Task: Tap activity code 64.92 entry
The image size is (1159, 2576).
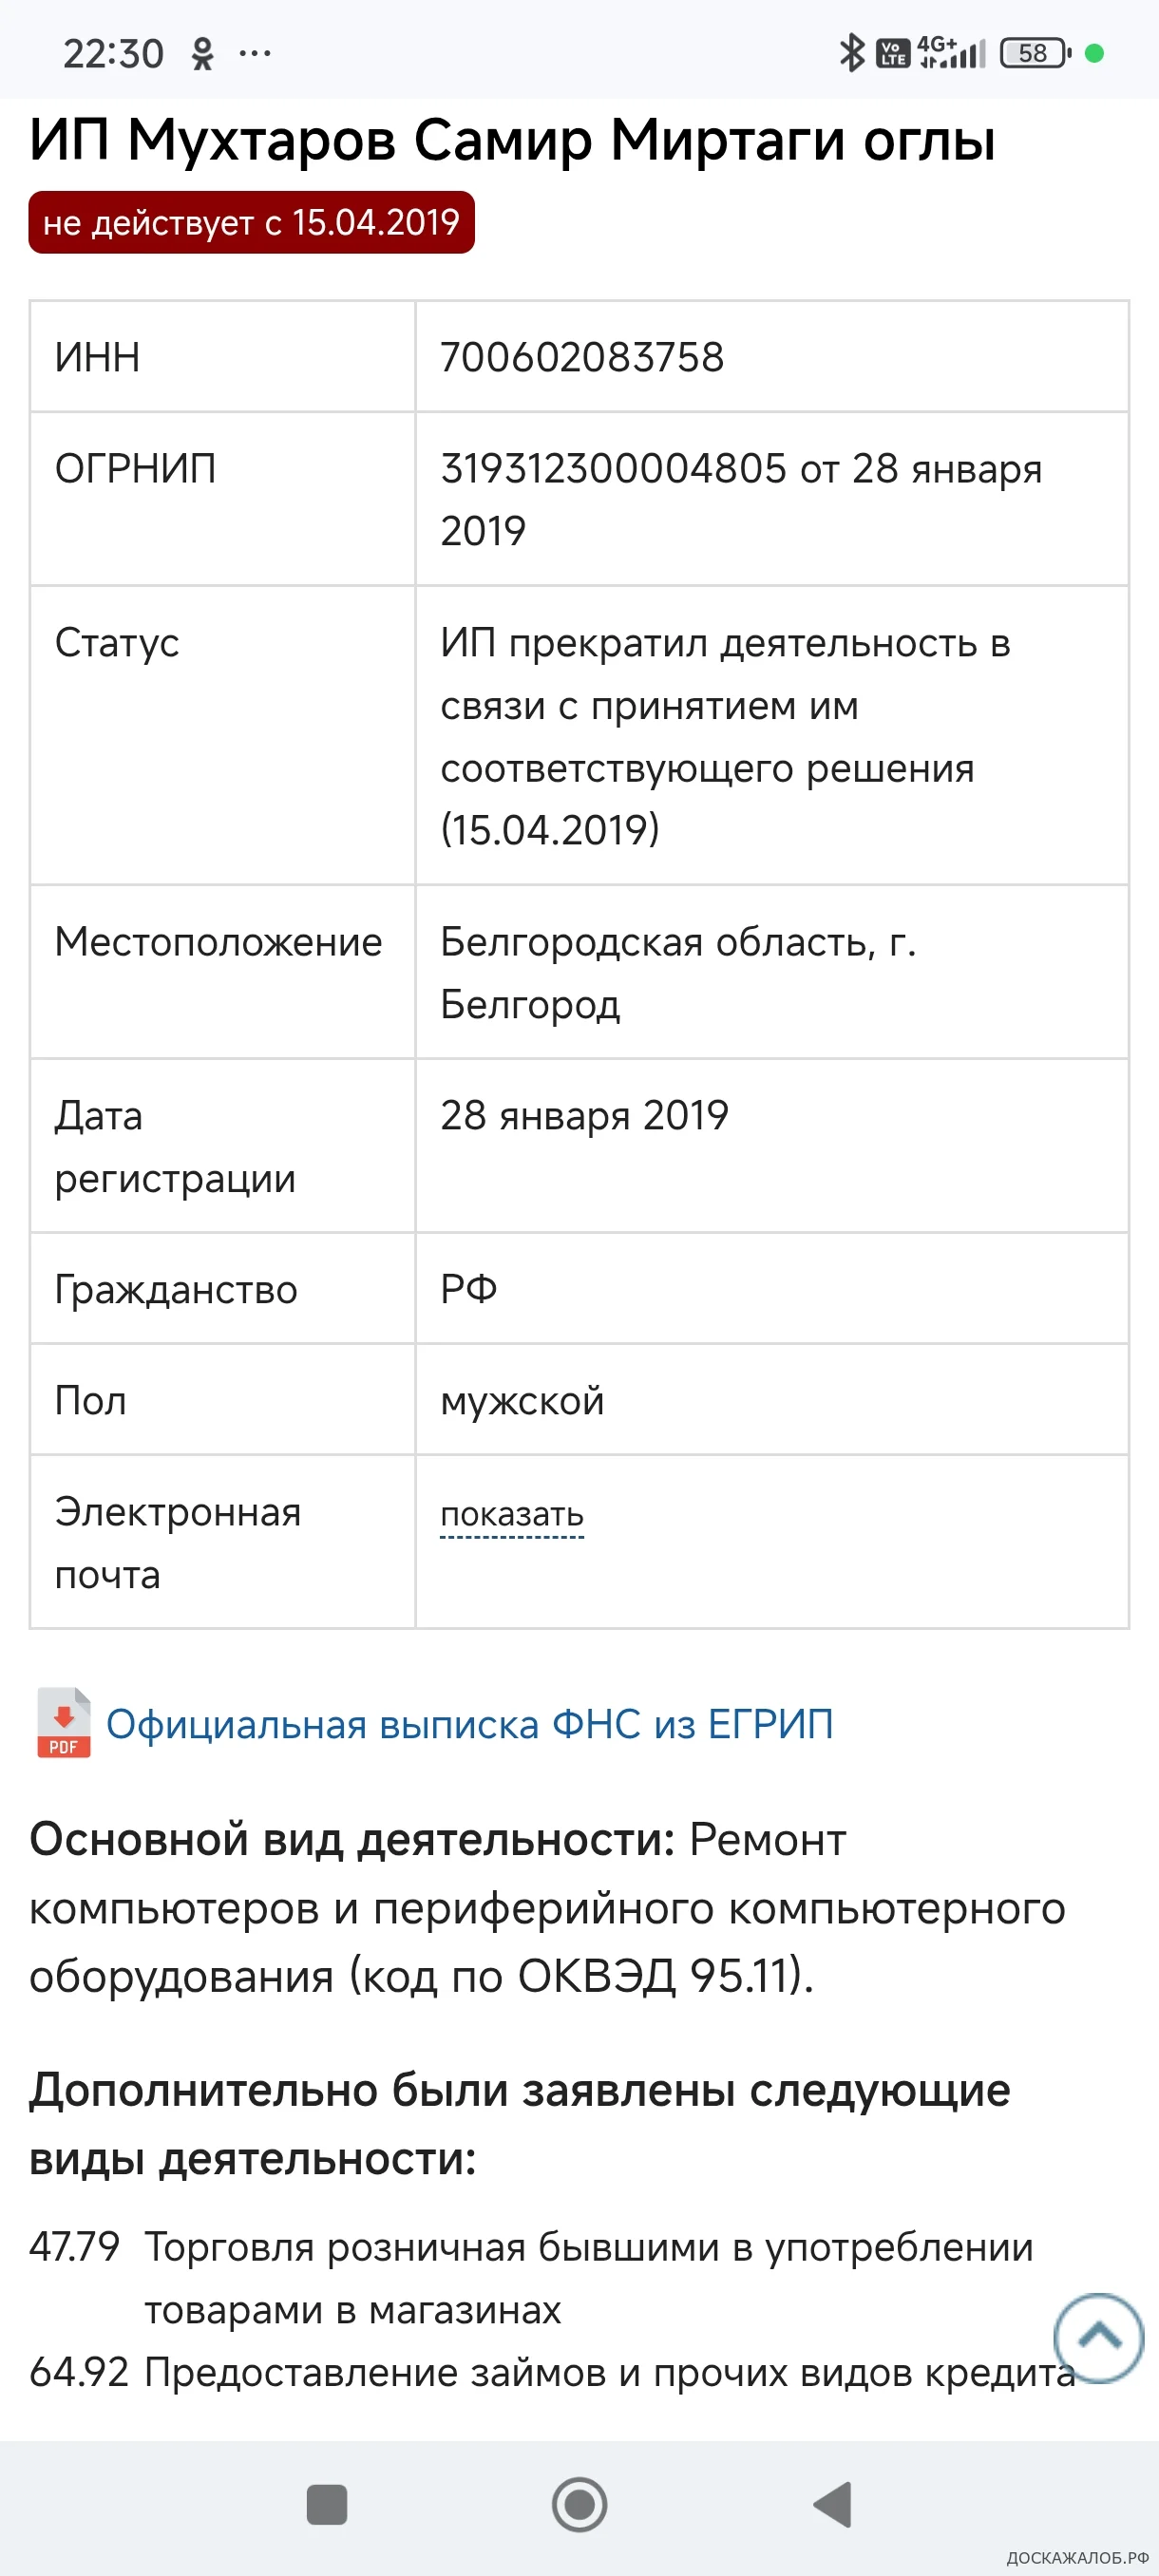Action: click(x=79, y=2371)
